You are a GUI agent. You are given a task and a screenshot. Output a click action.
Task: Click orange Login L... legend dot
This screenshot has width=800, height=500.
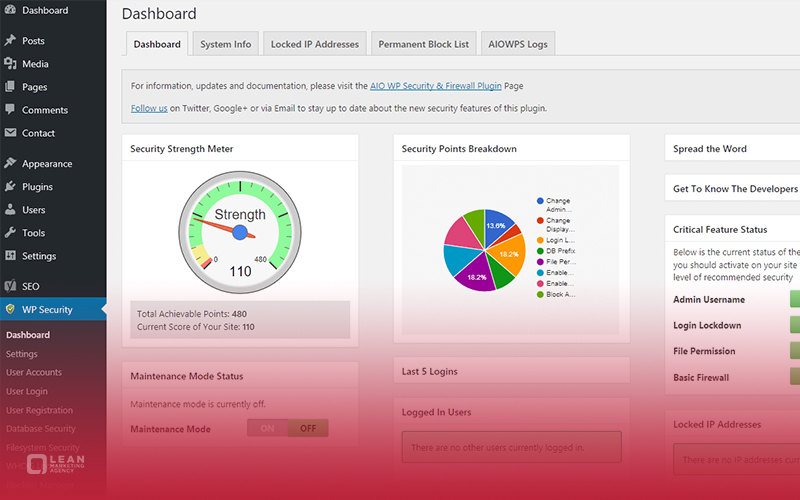pyautogui.click(x=540, y=240)
